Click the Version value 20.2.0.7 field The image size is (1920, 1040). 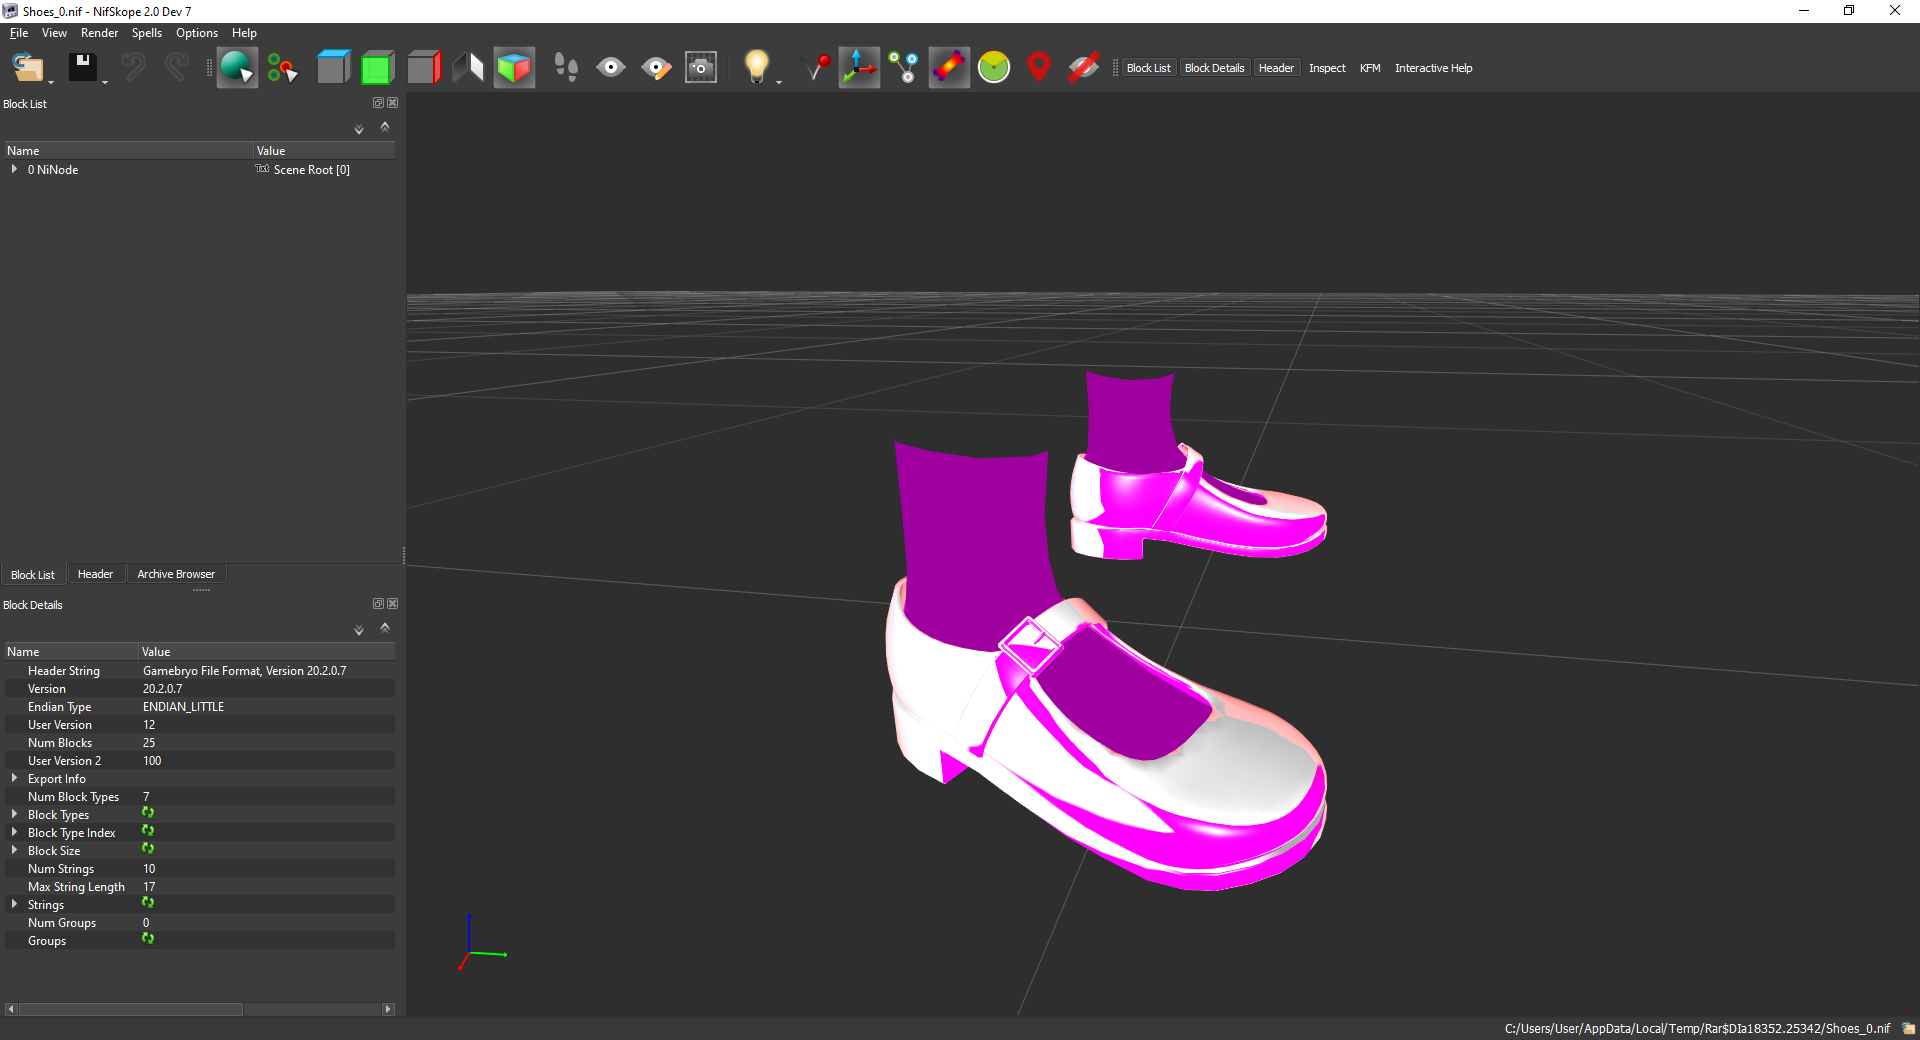coord(266,689)
